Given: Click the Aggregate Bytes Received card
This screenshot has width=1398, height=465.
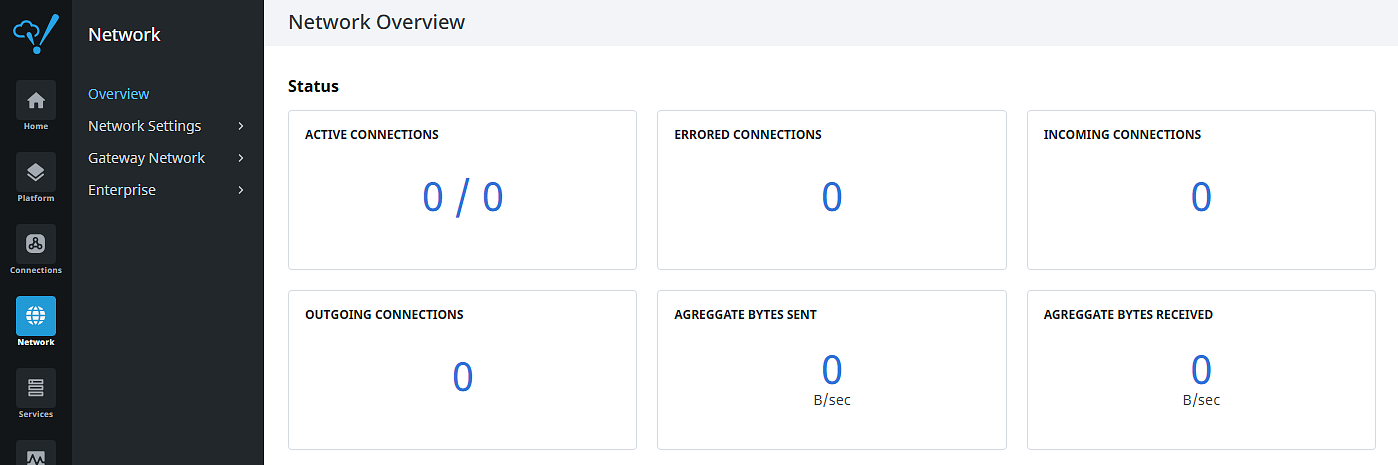Looking at the screenshot, I should [1201, 370].
